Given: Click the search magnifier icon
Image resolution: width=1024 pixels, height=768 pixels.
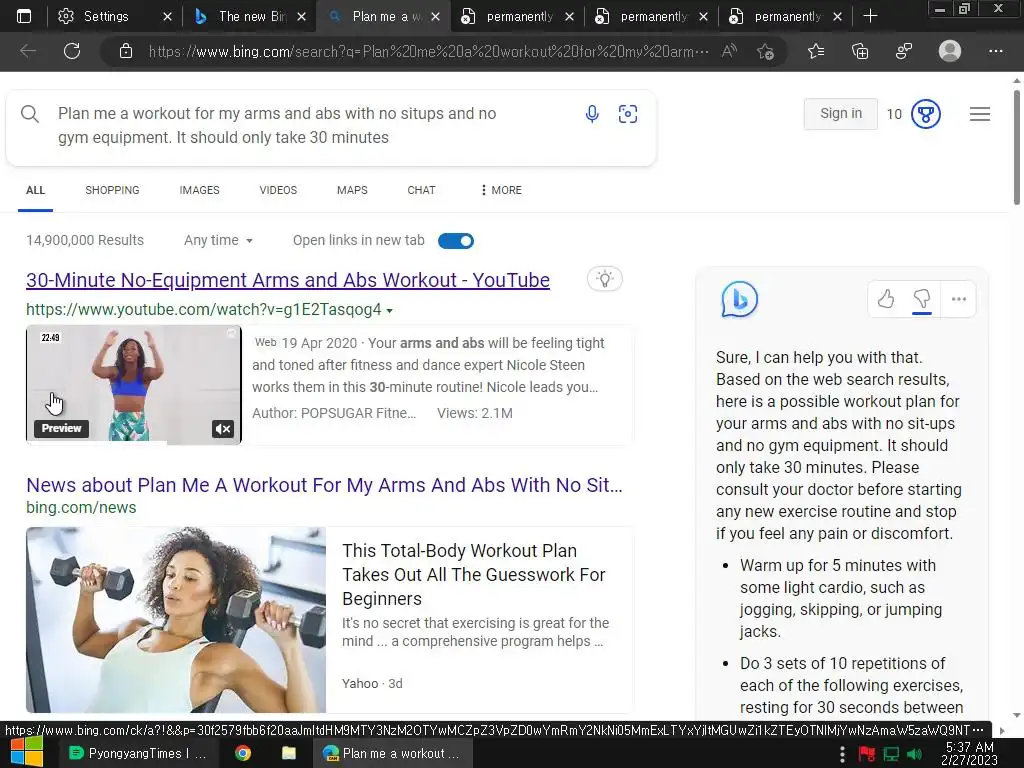Looking at the screenshot, I should click(x=30, y=114).
